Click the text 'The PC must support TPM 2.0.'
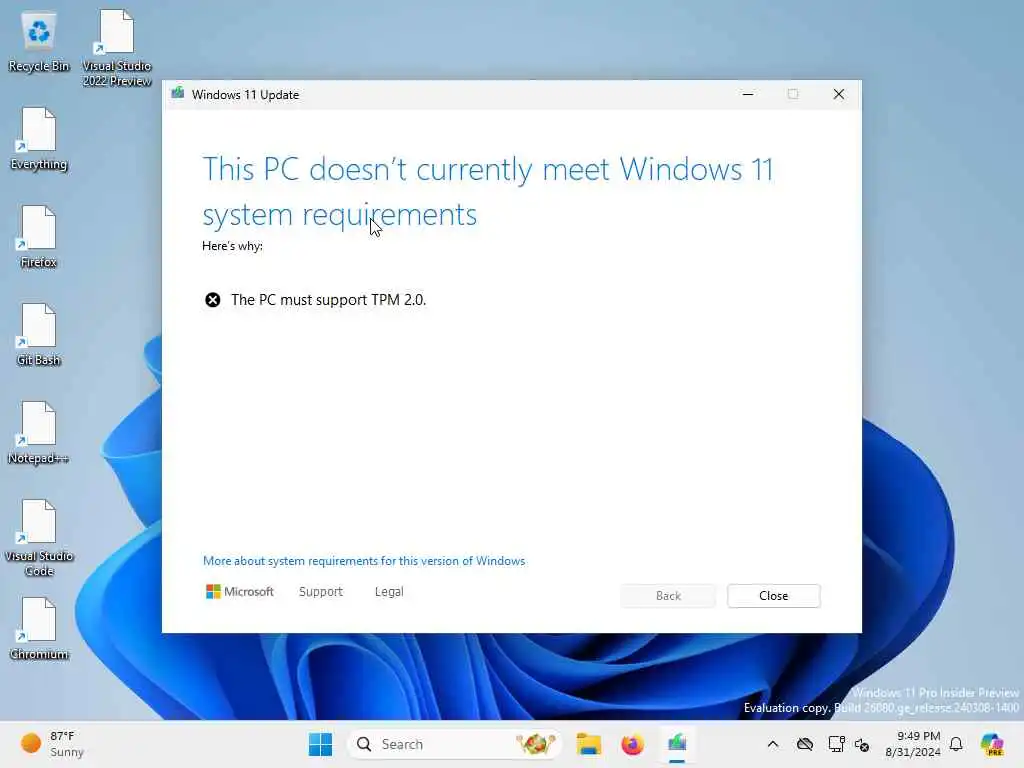 328,300
